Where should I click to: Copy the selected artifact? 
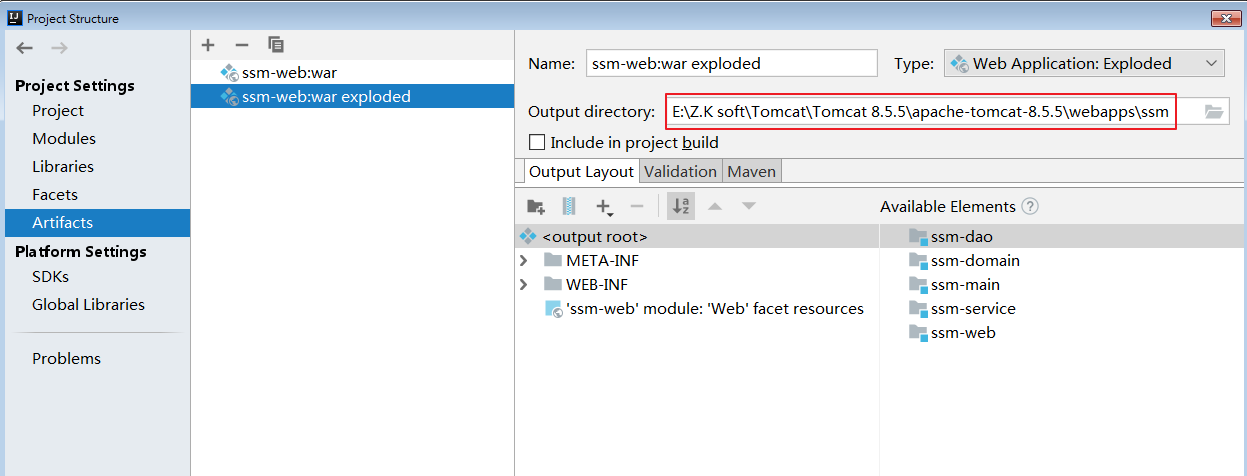(276, 45)
